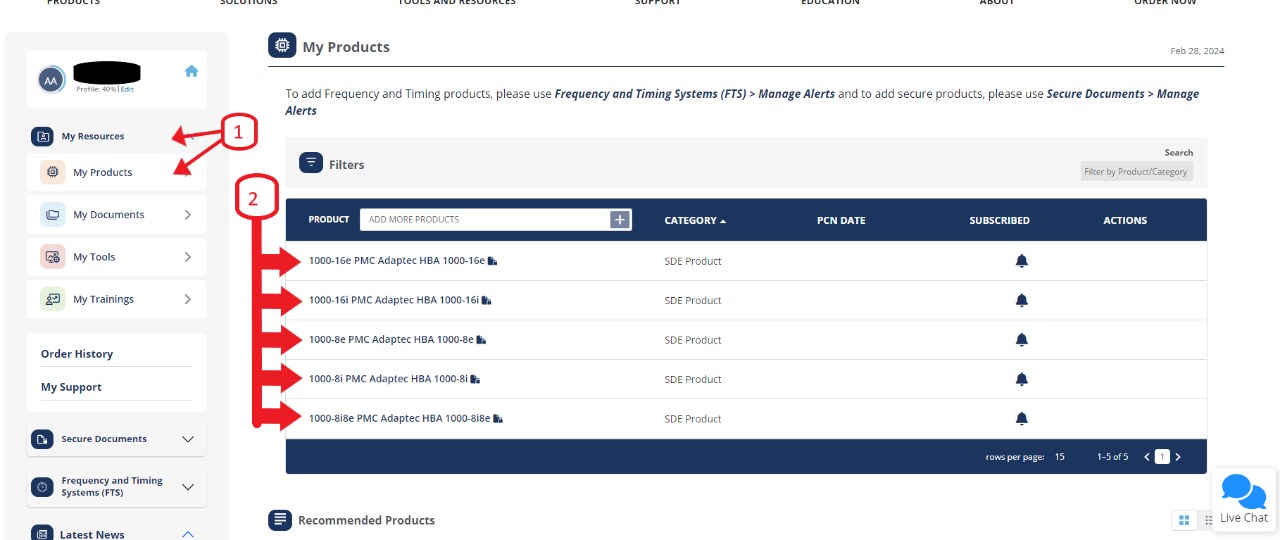Switch to grid view icon for Recommended Products

tap(1184, 520)
